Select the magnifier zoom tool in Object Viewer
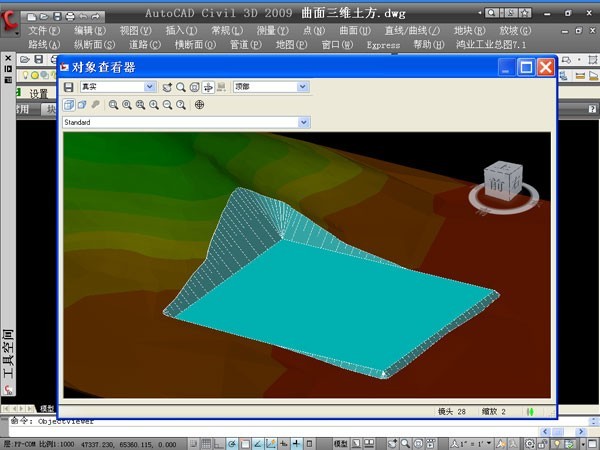 click(181, 87)
